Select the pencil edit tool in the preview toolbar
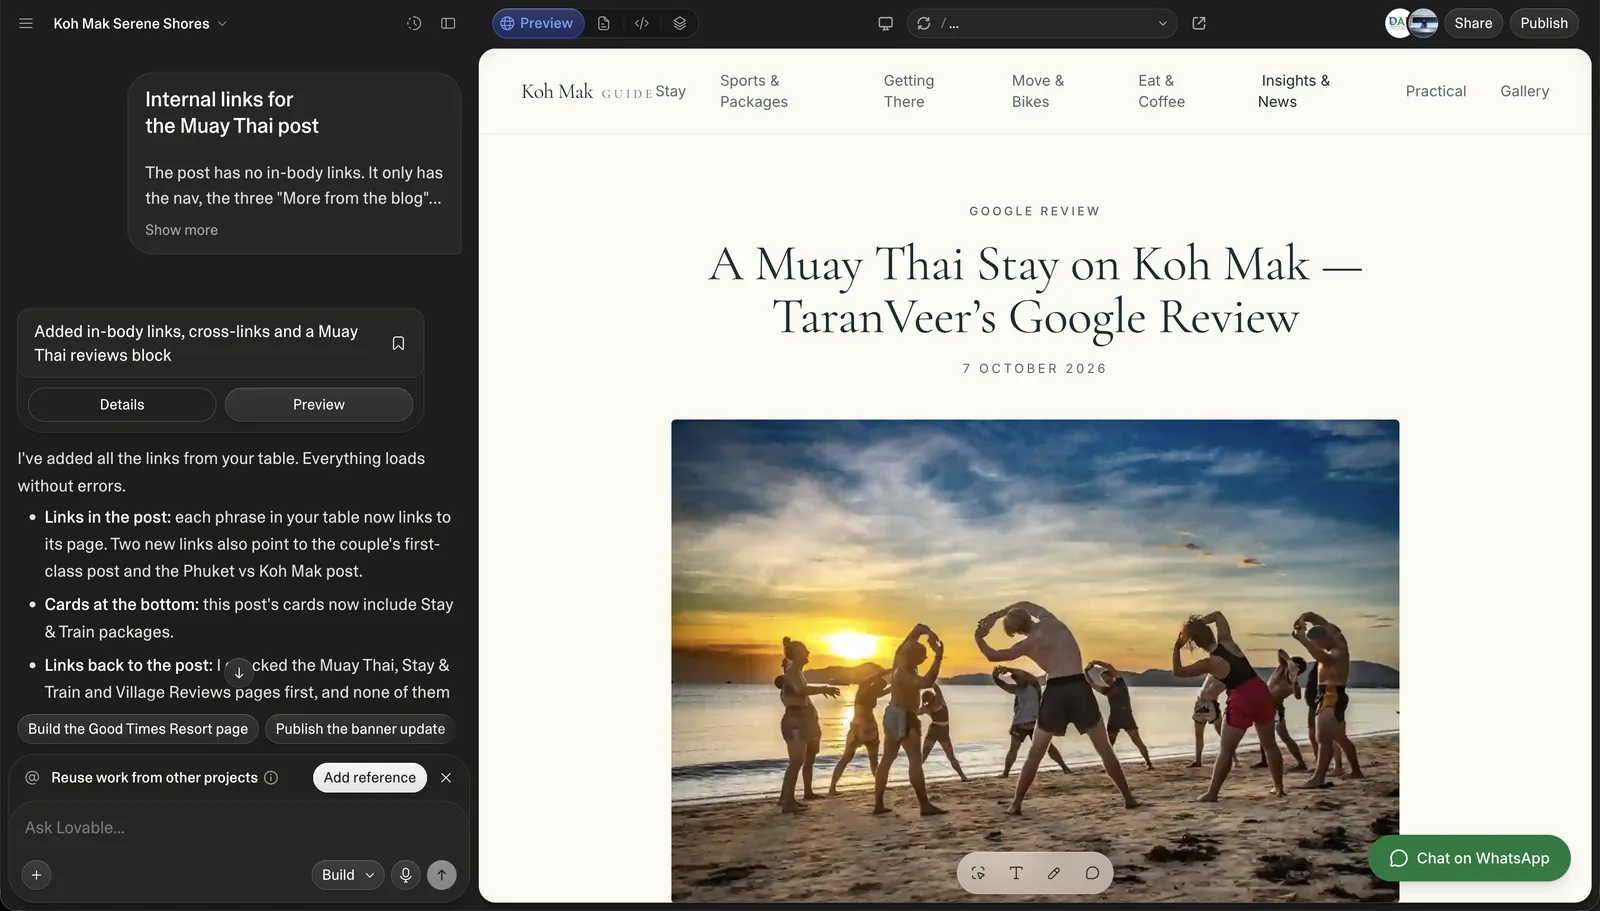1600x911 pixels. click(x=1054, y=873)
